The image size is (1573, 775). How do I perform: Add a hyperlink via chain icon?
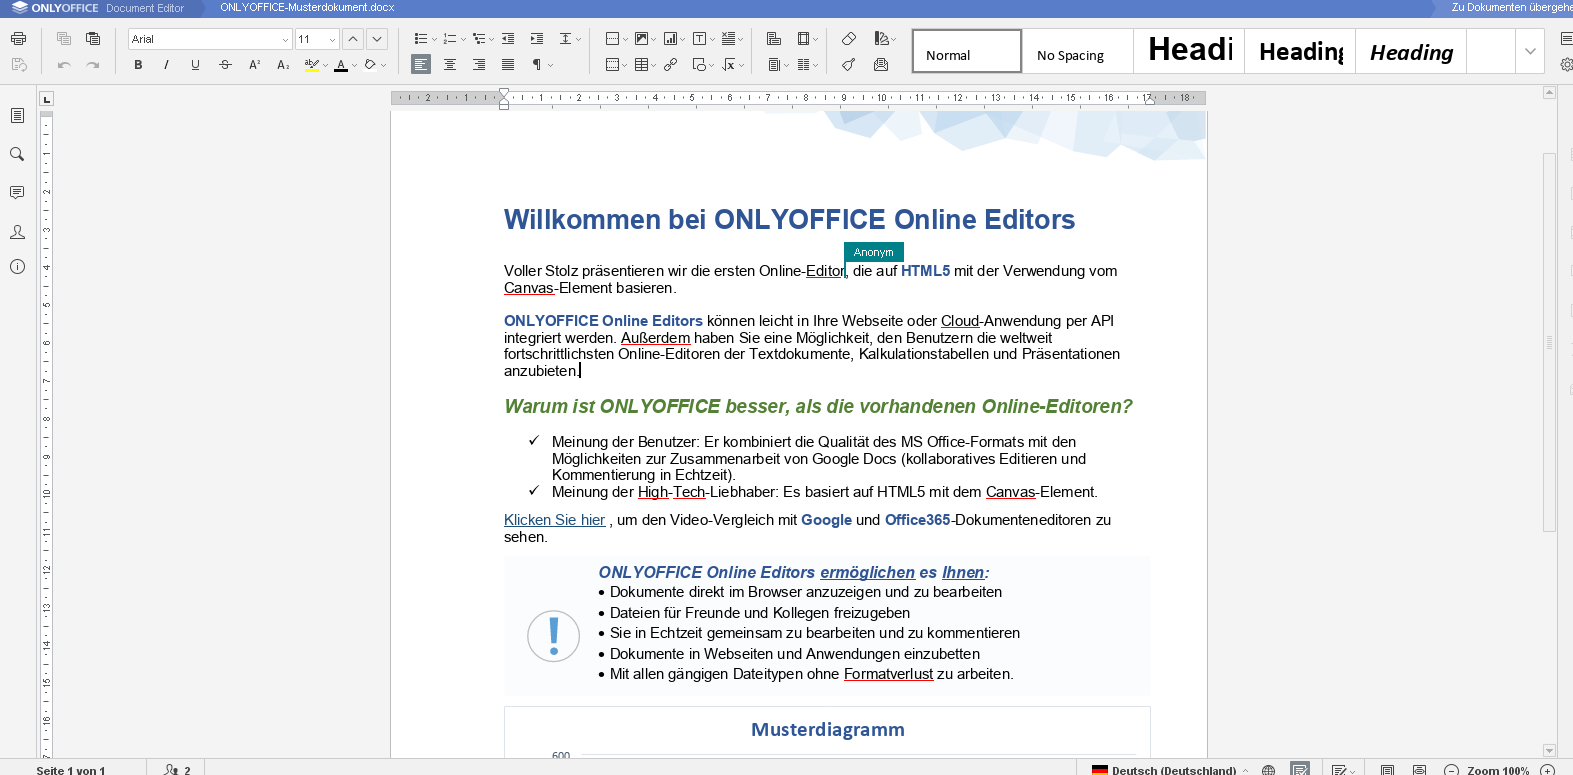coord(671,65)
